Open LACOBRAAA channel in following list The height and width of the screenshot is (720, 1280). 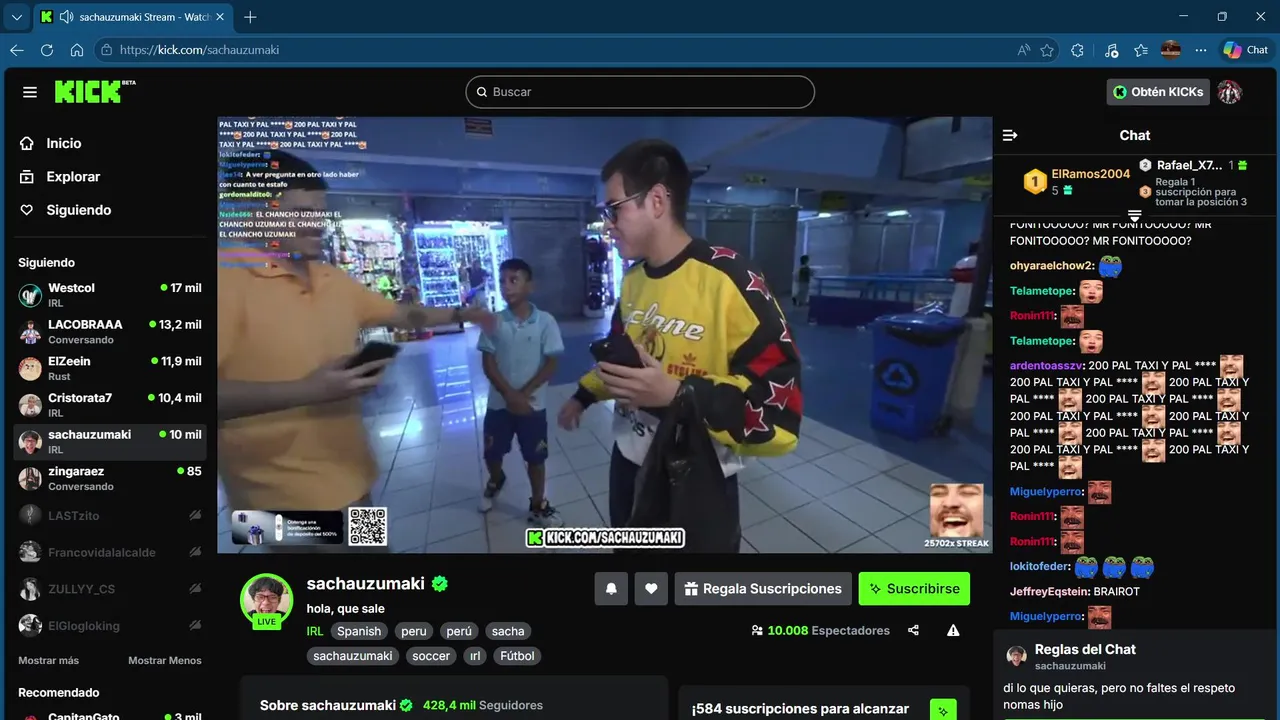(x=110, y=331)
